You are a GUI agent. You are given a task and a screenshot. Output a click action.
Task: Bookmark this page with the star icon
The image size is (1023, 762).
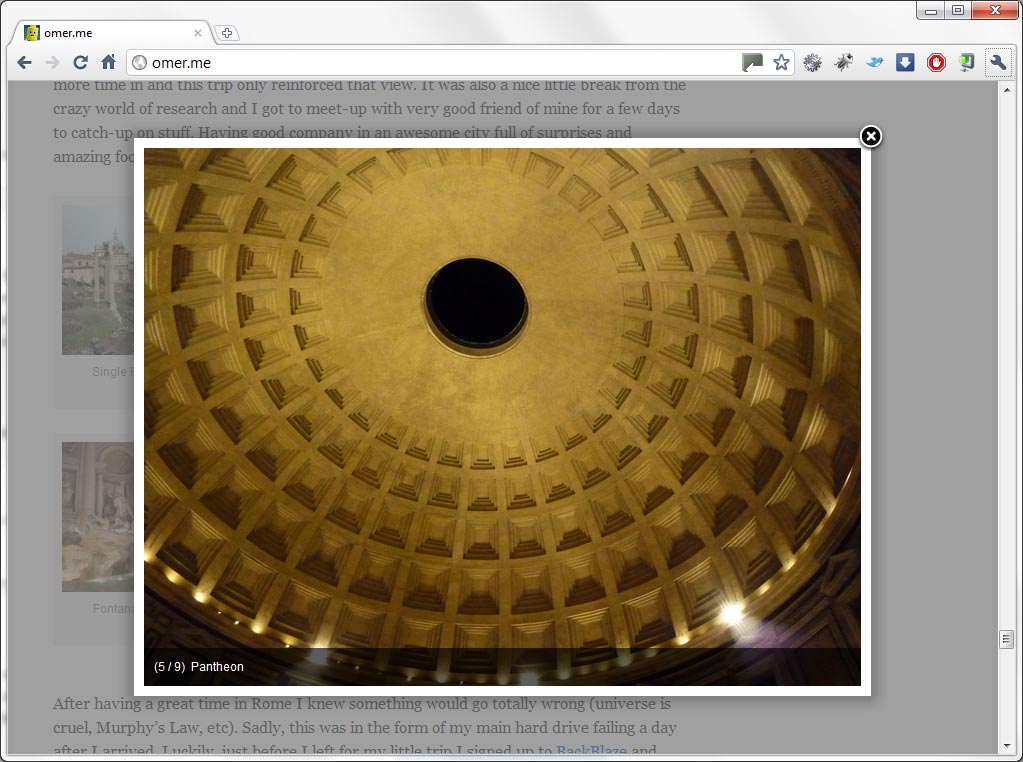[x=781, y=63]
